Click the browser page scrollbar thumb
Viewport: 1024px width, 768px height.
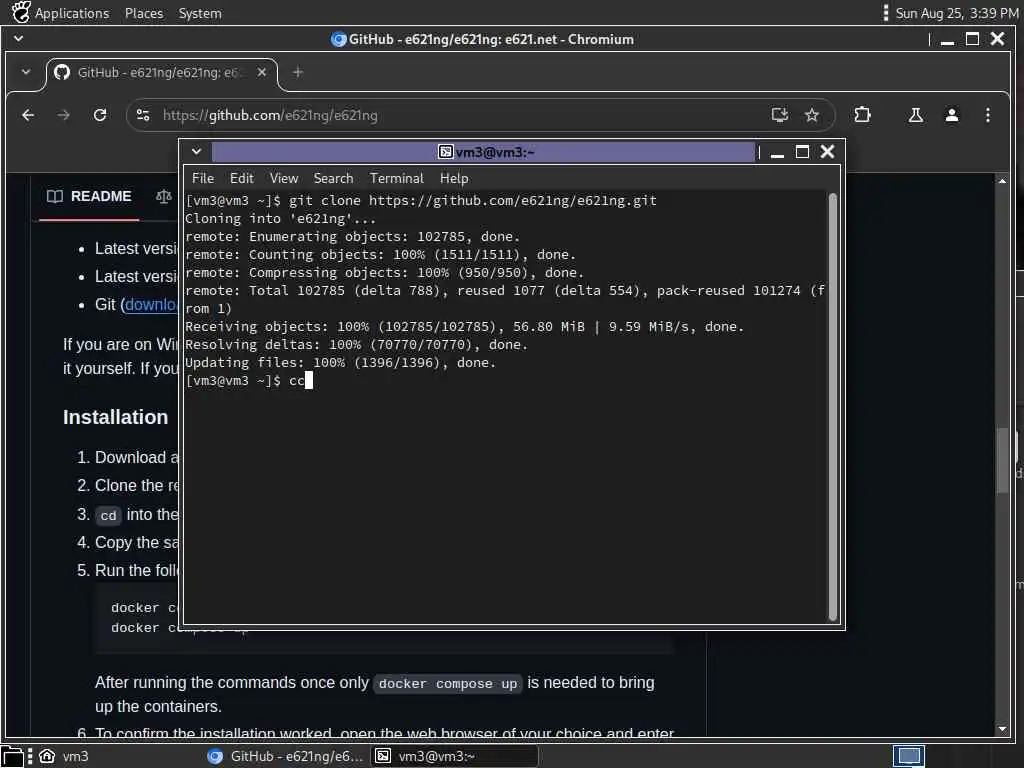(x=1002, y=460)
